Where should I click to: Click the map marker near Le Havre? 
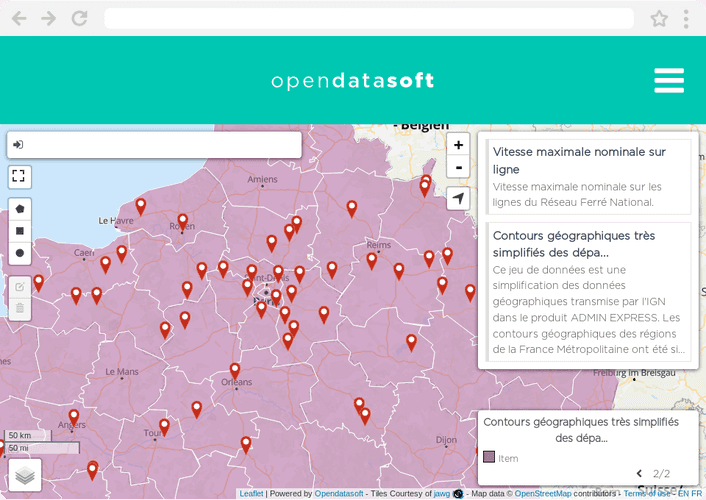(x=141, y=207)
